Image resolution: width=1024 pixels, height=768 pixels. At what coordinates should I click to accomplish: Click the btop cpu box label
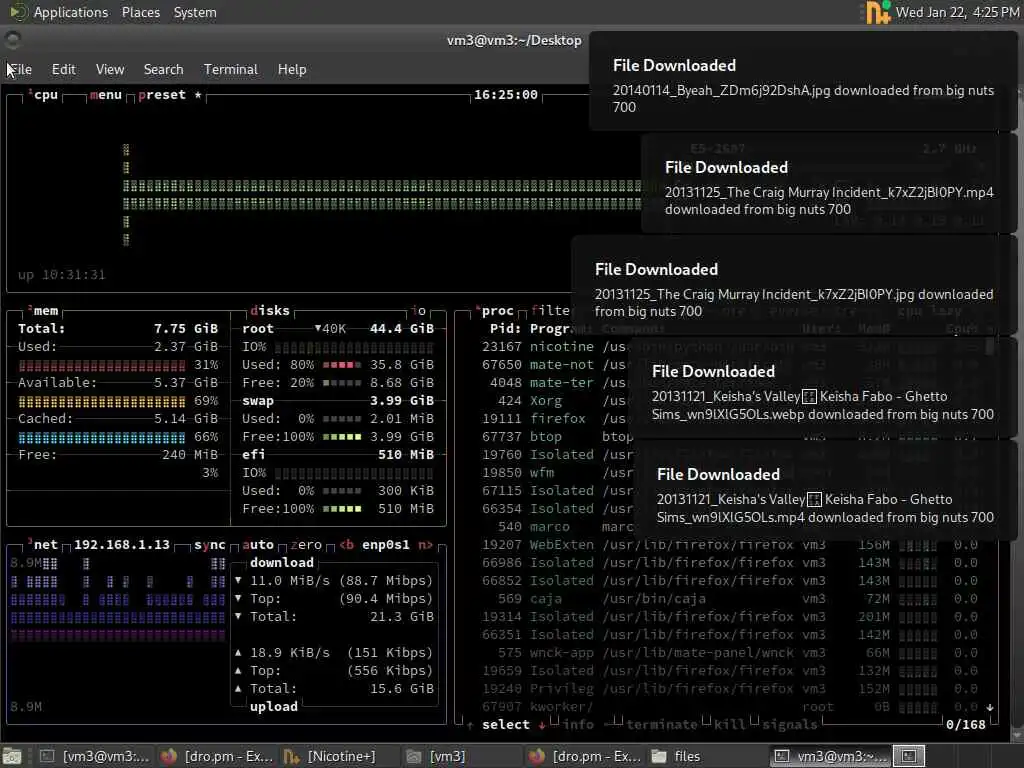pyautogui.click(x=44, y=95)
